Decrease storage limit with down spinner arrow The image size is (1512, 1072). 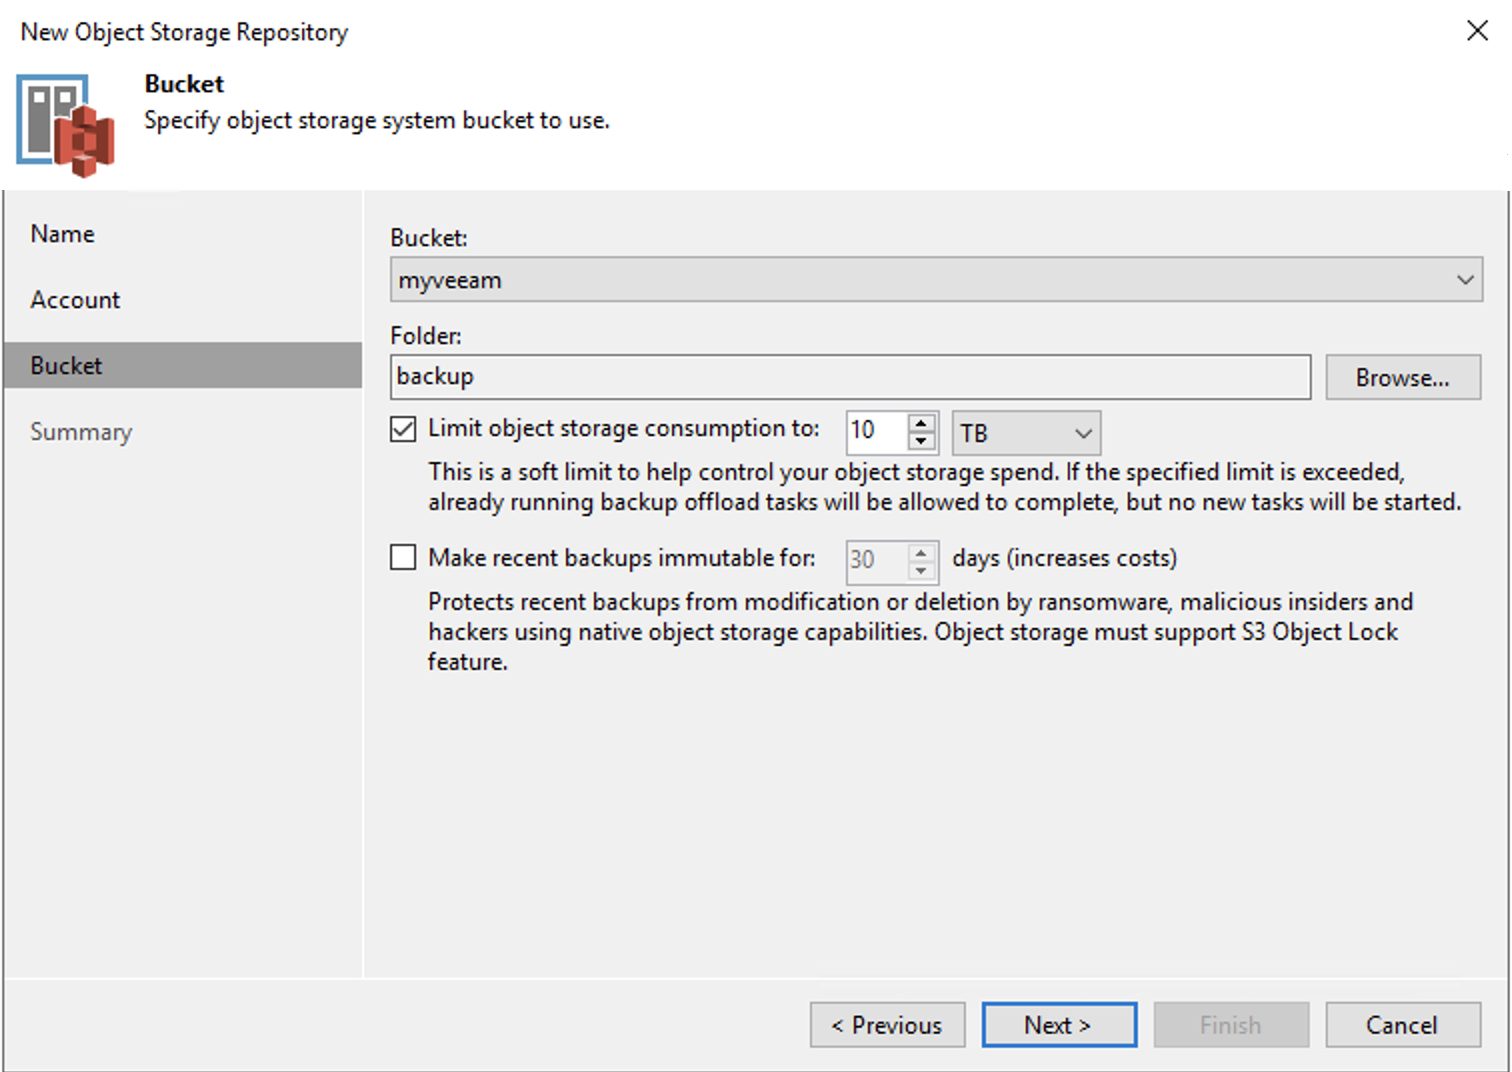point(921,441)
